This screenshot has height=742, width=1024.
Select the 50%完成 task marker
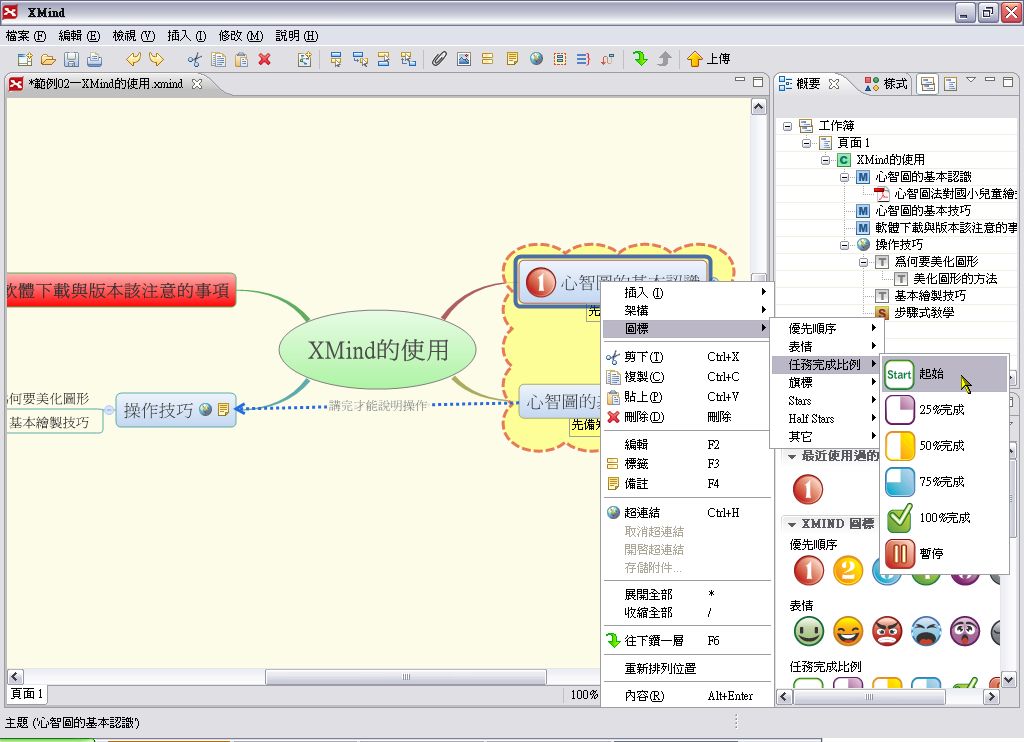[944, 446]
